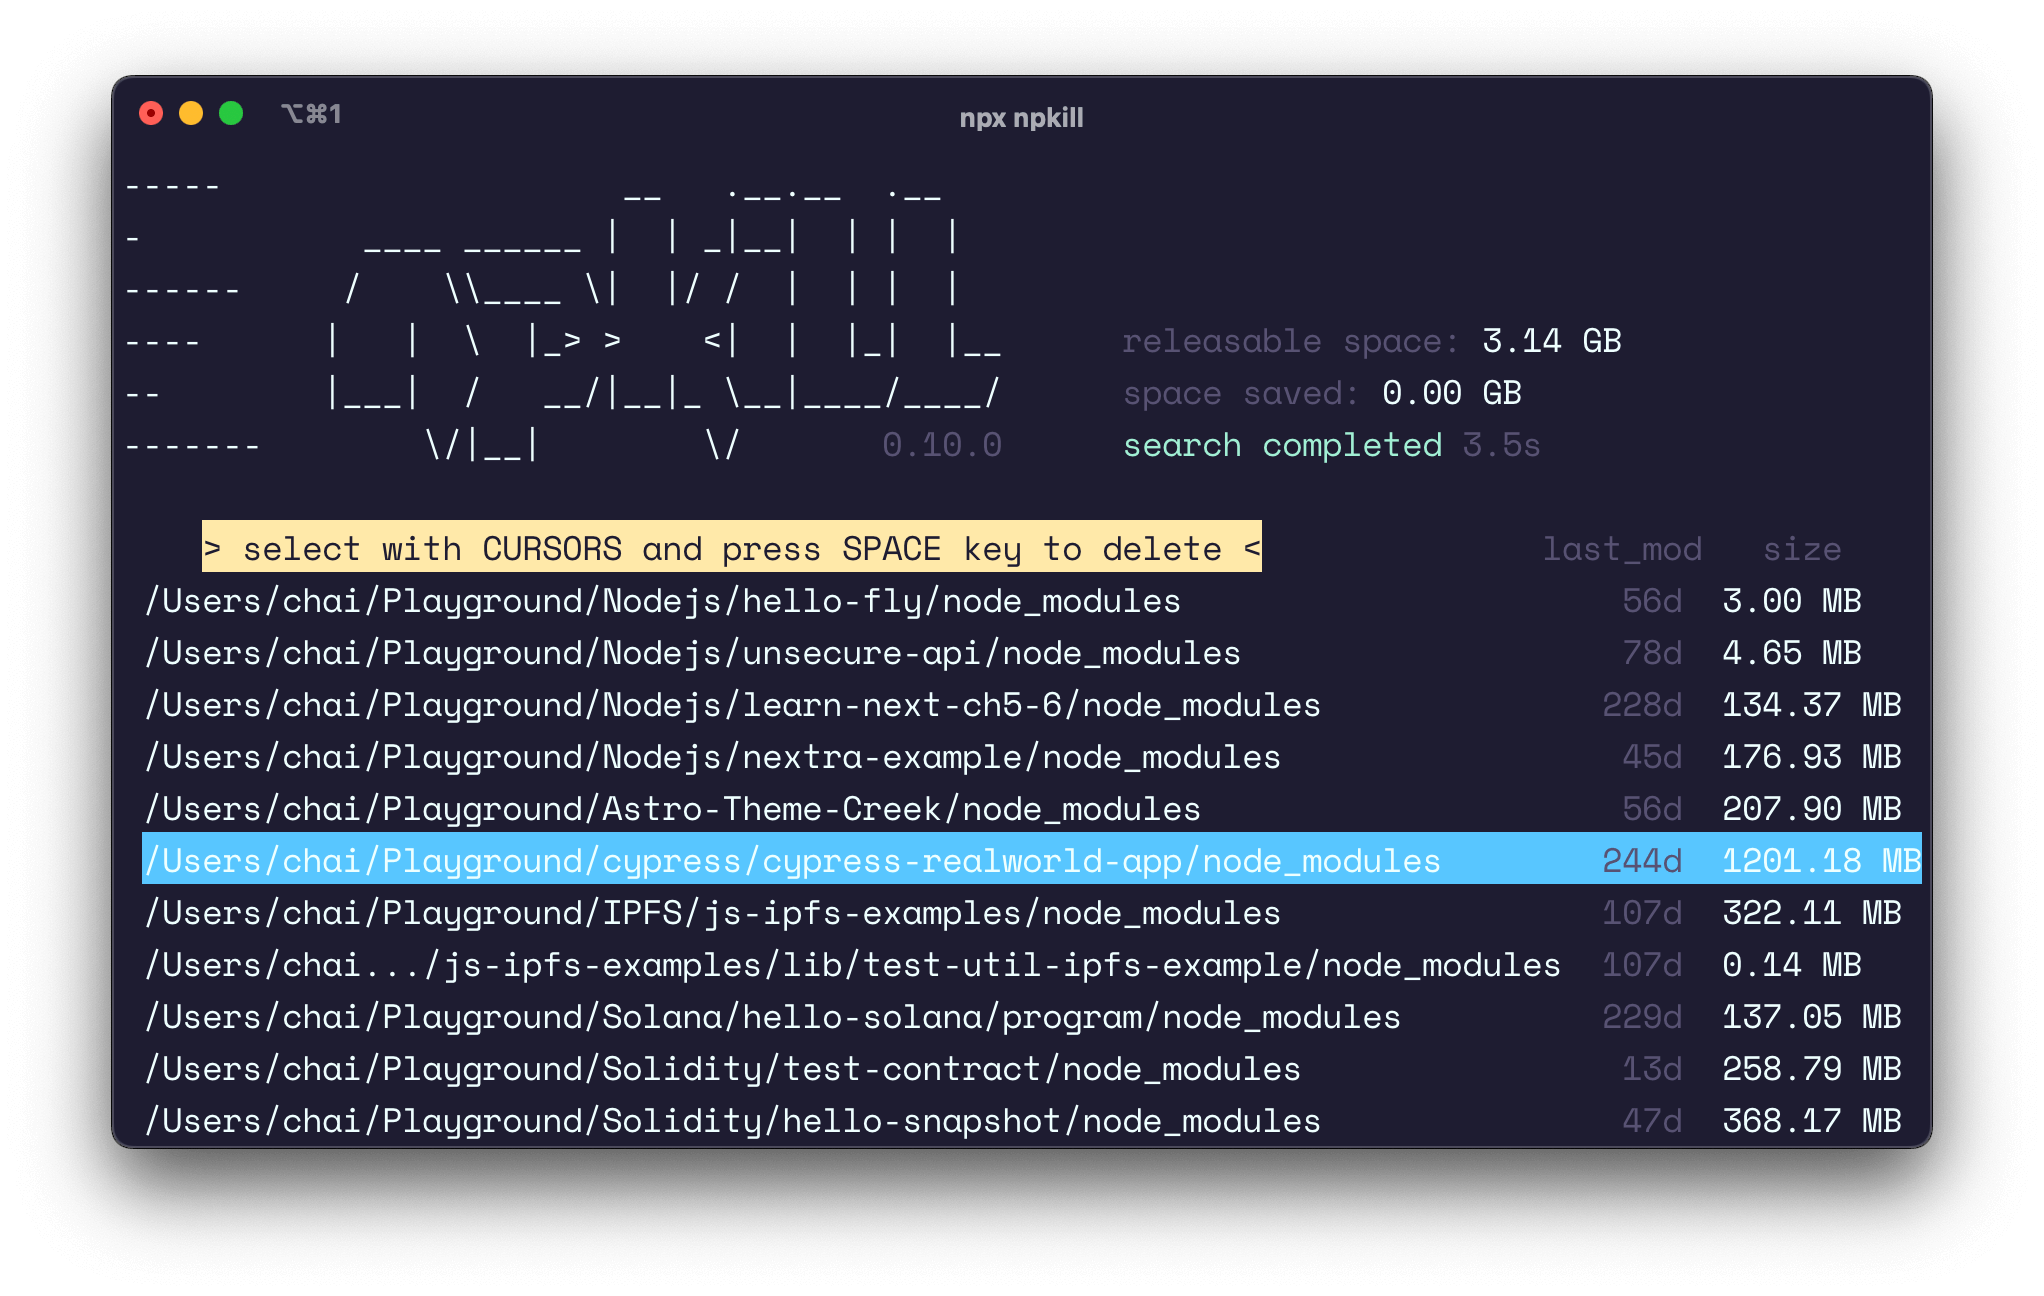Click the 137.05 MB size value

[x=1811, y=1017]
